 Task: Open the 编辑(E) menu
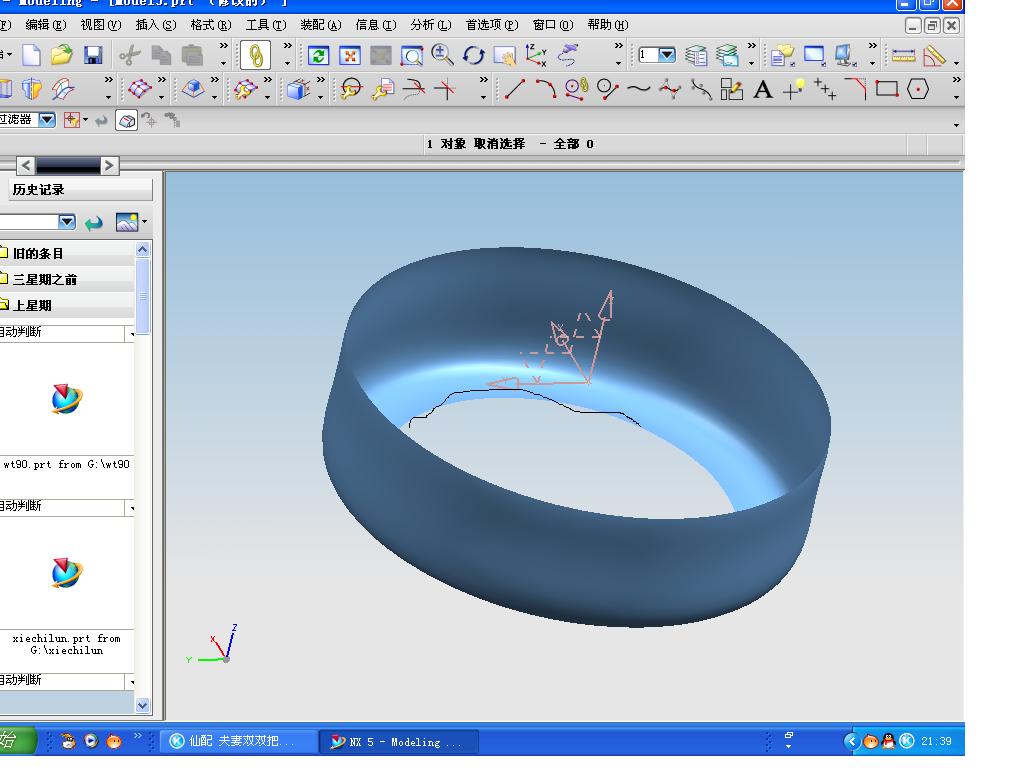point(46,25)
